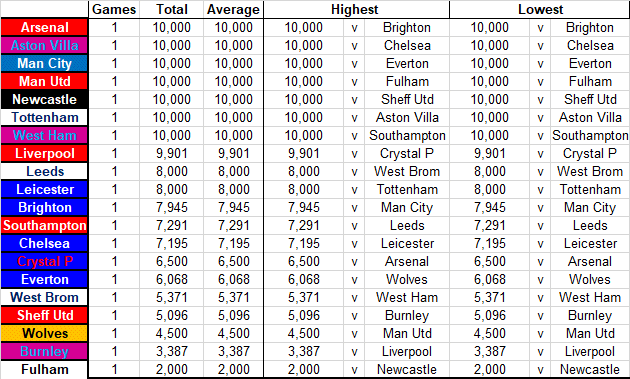Click Crystal P highest opponent for Liverpool
Screen dimensions: 630x379
click(407, 153)
